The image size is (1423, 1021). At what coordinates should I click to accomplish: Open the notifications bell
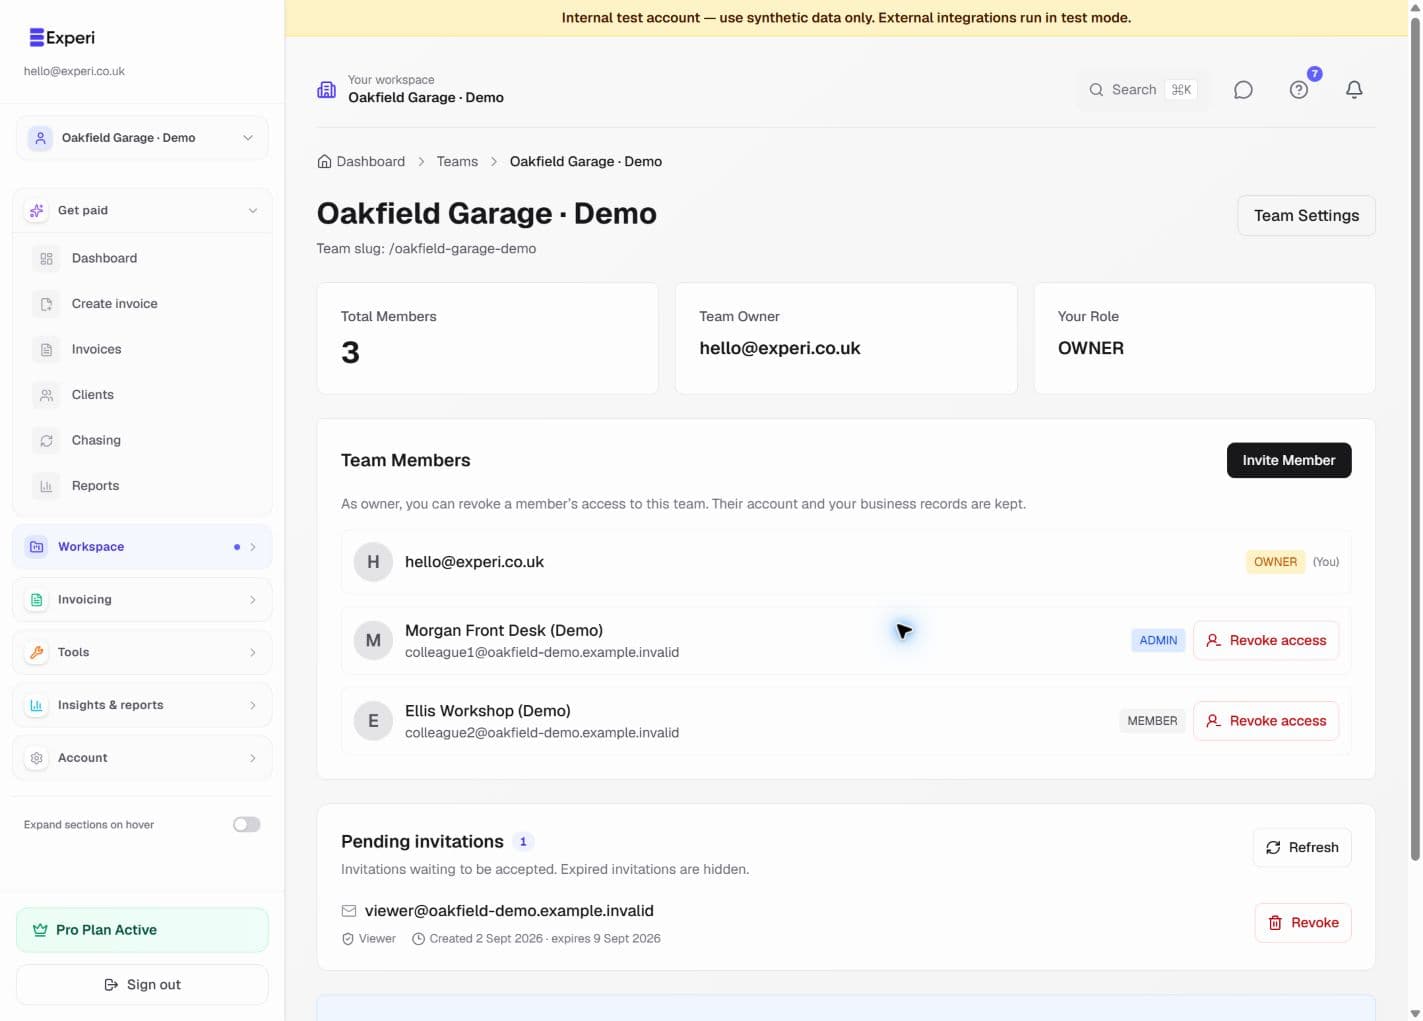1354,90
